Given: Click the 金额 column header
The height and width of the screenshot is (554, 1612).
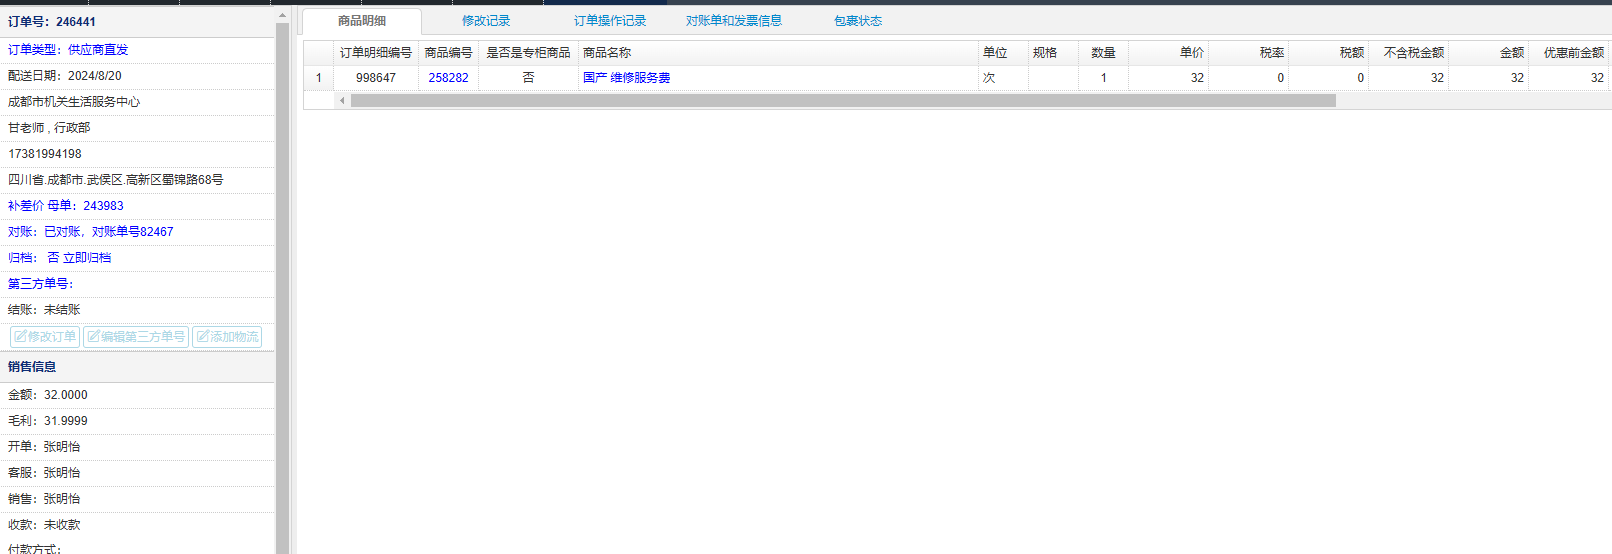Looking at the screenshot, I should pos(1488,53).
